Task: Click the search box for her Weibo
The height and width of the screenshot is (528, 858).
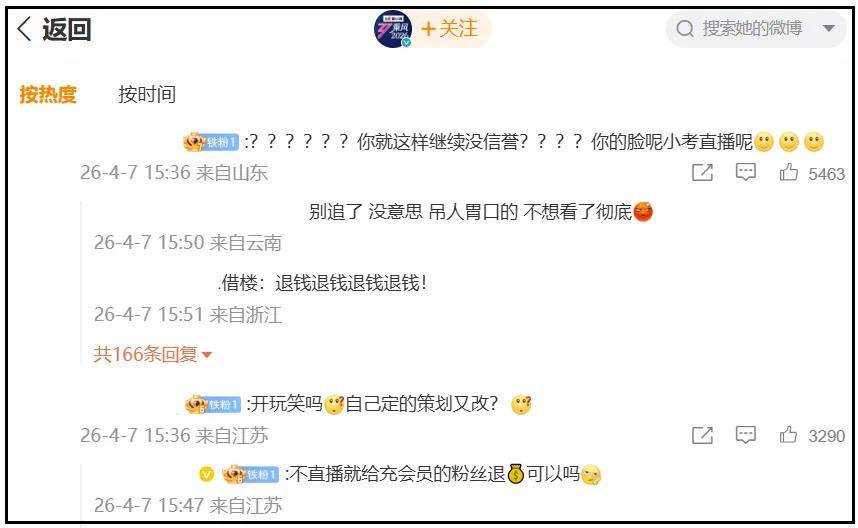Action: point(755,28)
